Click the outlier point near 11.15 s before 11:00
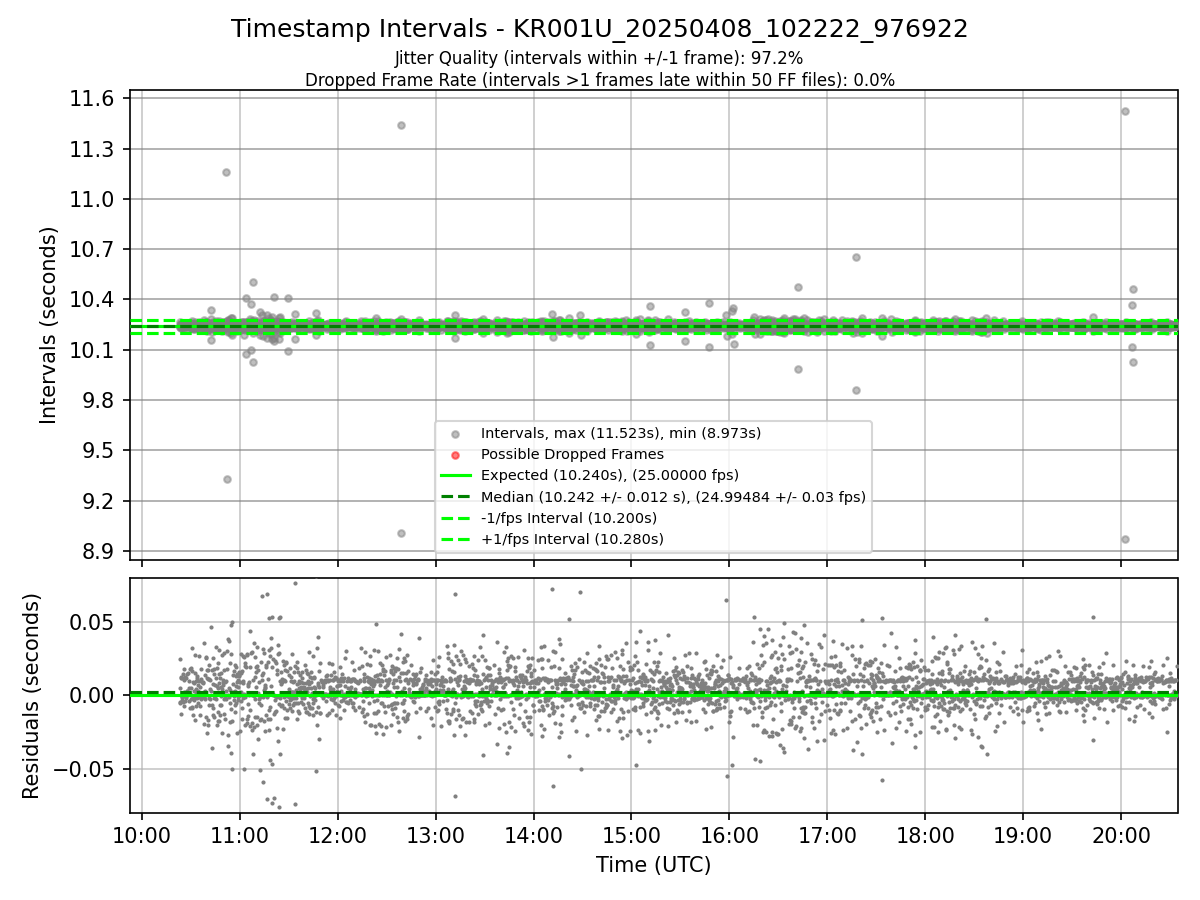Viewport: 1200px width, 900px height. (x=226, y=172)
